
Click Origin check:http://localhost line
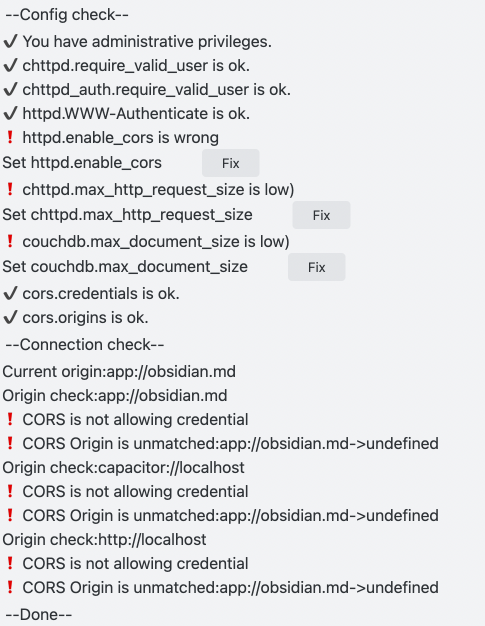[104, 539]
